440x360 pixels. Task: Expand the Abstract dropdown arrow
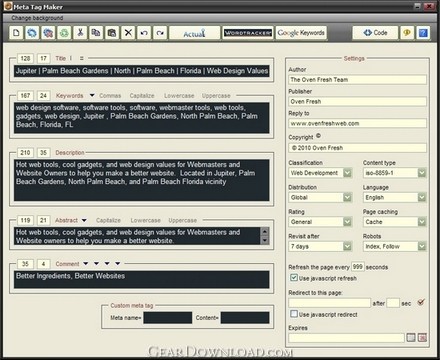84,220
